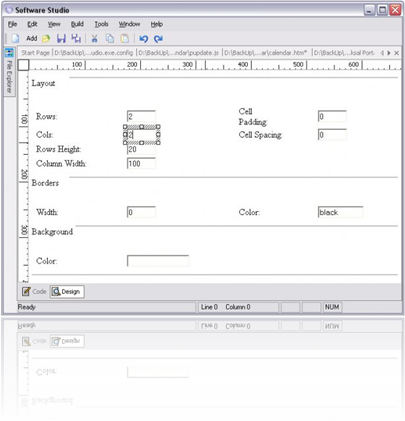Switch to the Code view tab

point(34,291)
